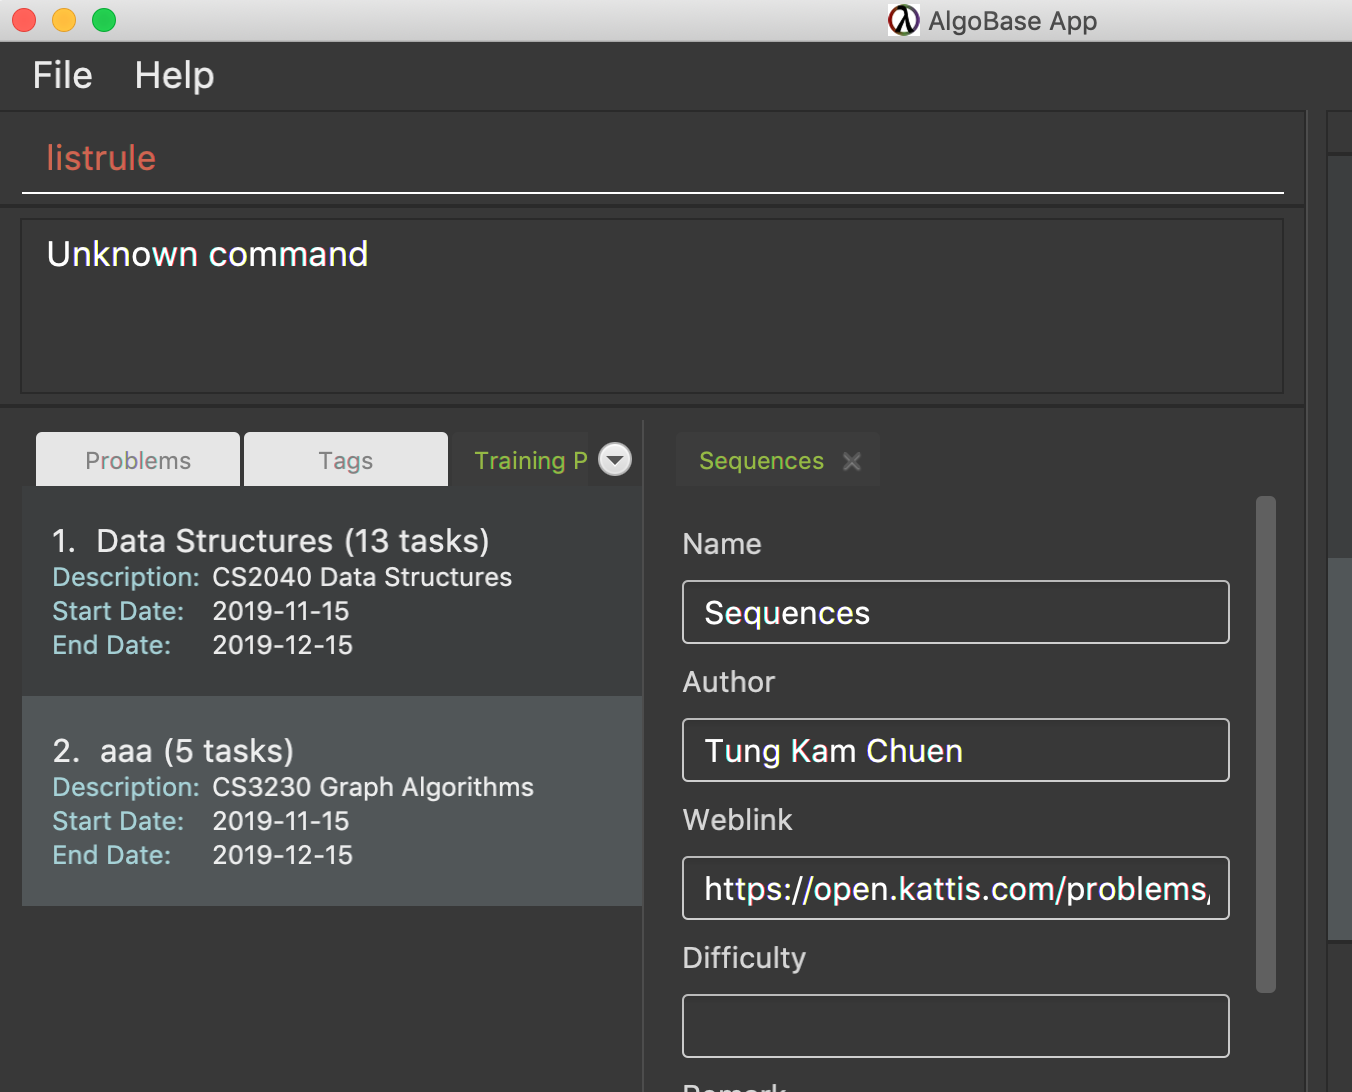Click description CS2040 Data Structures
Image resolution: width=1352 pixels, height=1092 pixels.
click(x=362, y=577)
